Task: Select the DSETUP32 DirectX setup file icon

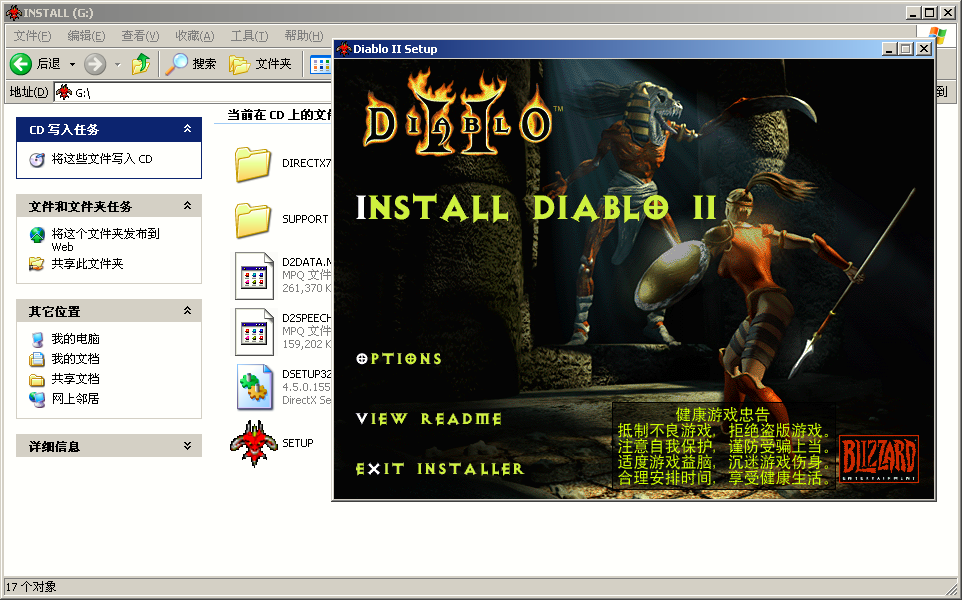Action: (x=255, y=387)
